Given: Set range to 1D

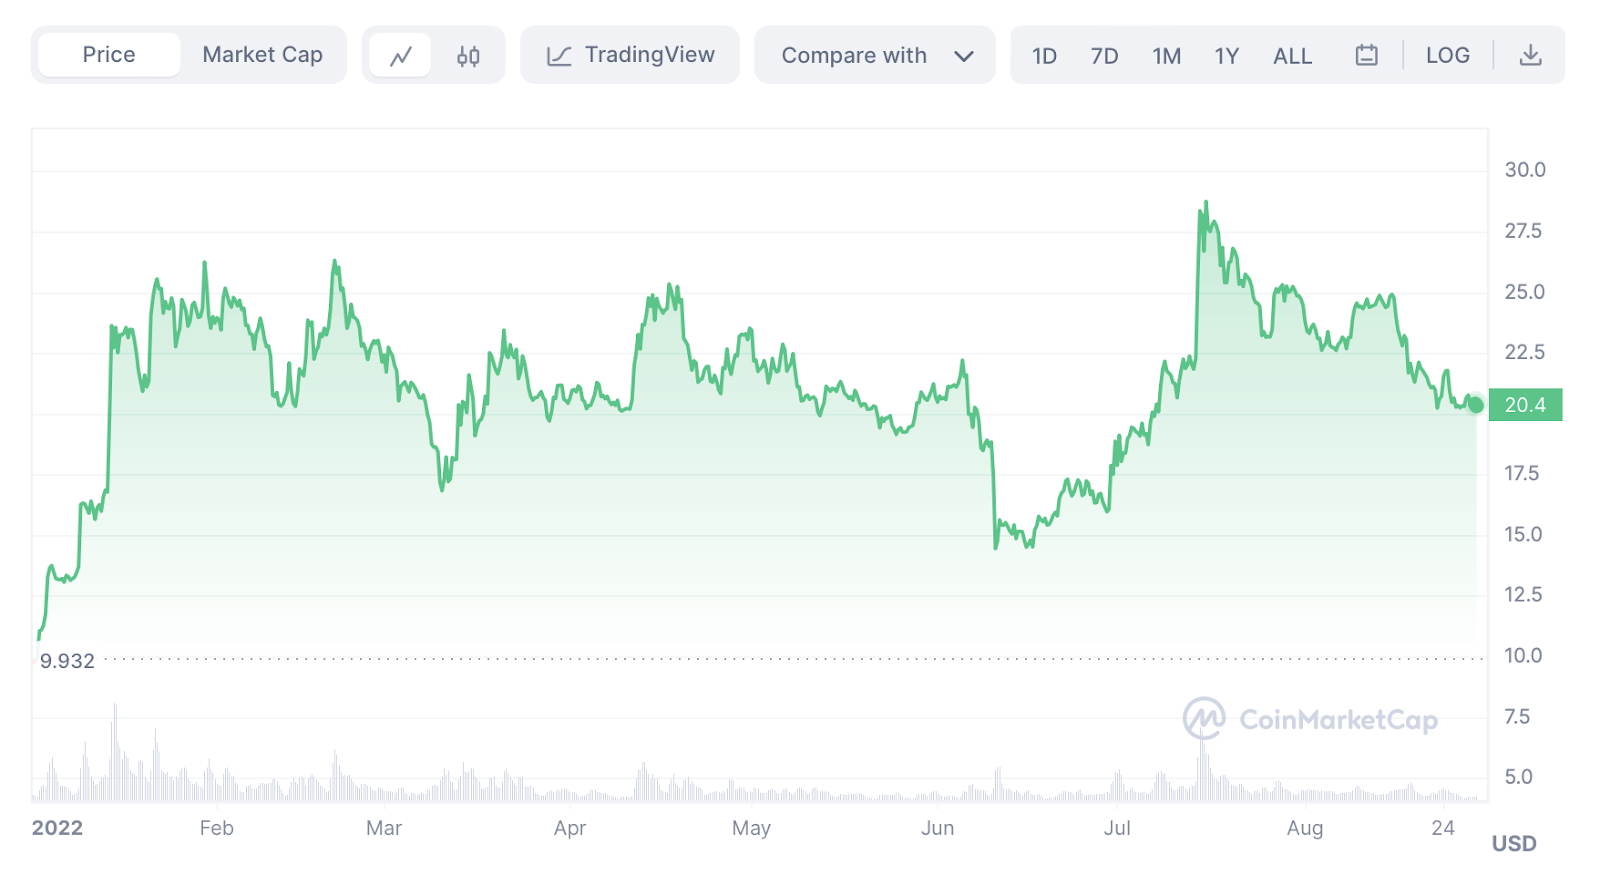Looking at the screenshot, I should coord(1044,56).
